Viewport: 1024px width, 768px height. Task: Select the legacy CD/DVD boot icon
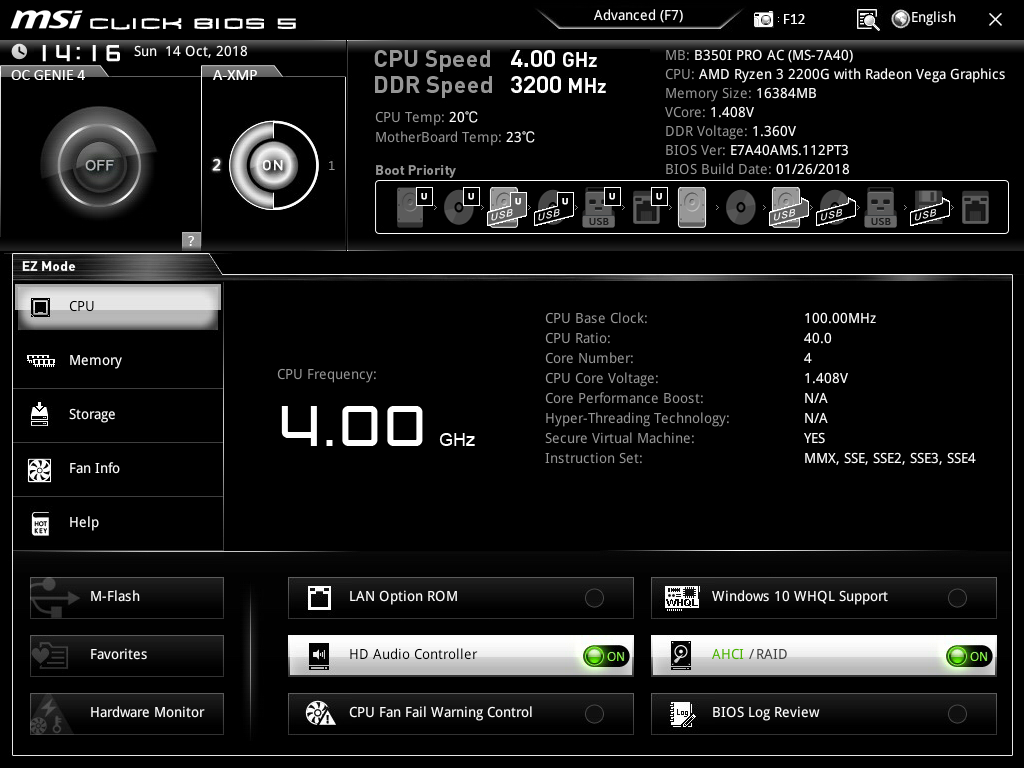(741, 208)
